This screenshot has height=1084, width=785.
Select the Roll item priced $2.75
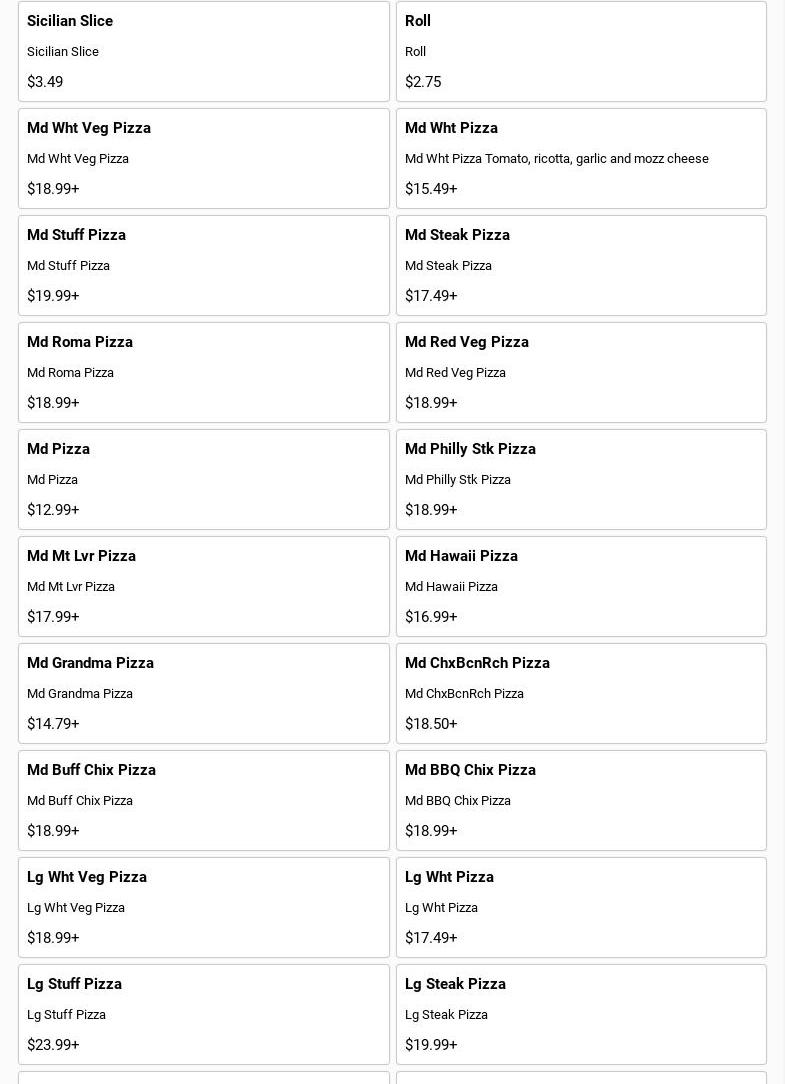click(x=581, y=51)
